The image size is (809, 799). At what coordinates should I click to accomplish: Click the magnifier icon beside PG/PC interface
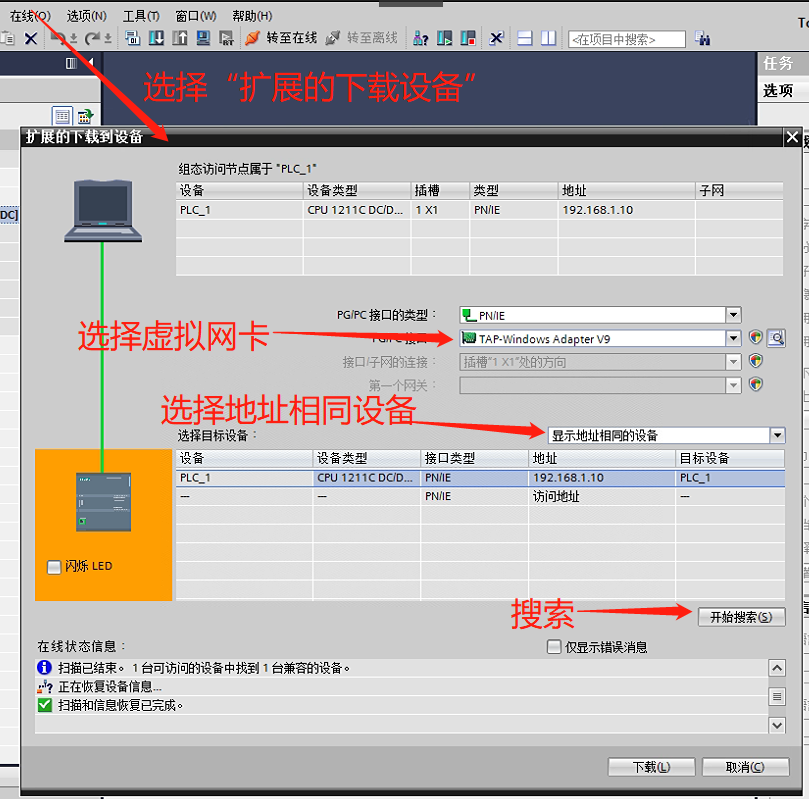(x=776, y=339)
